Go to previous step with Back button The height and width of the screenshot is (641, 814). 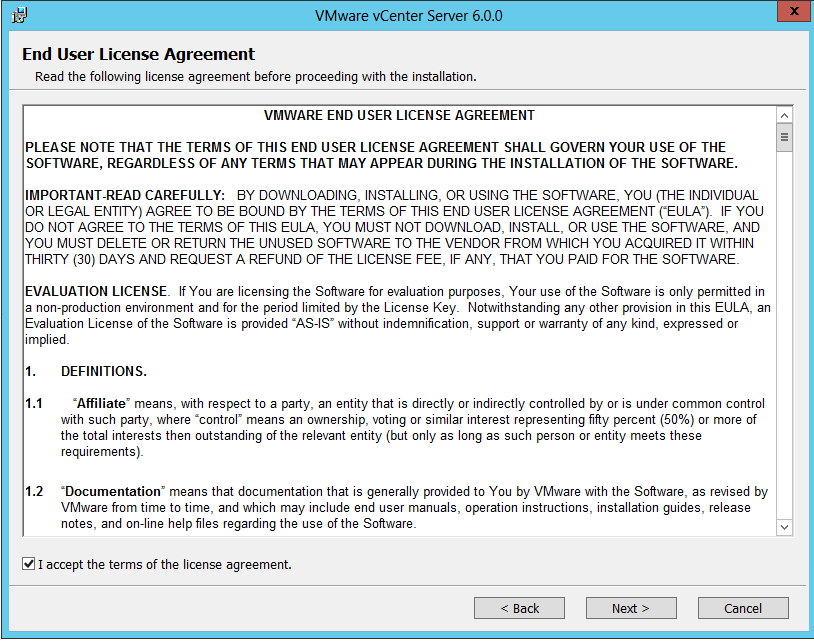pos(519,608)
